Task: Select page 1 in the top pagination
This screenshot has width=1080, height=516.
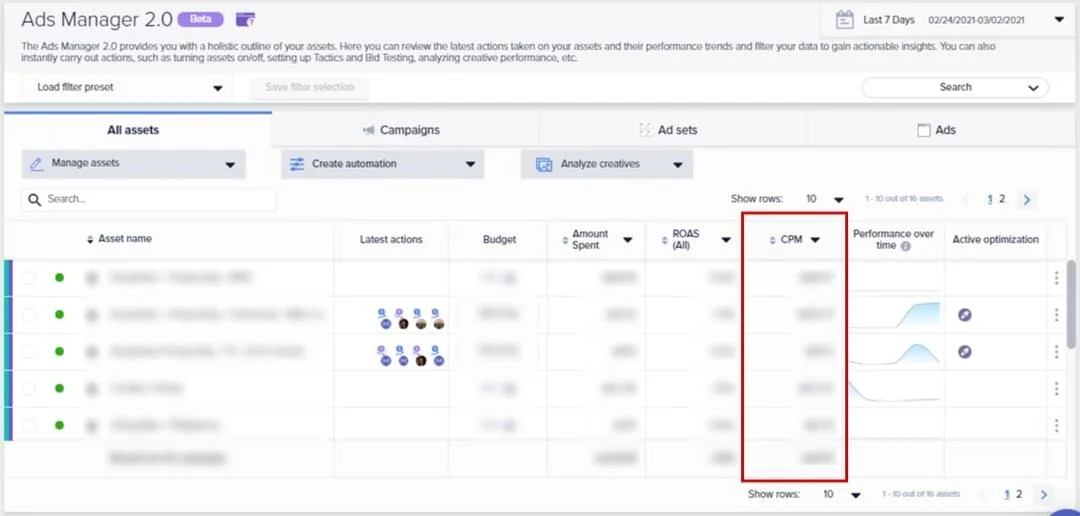Action: [990, 199]
